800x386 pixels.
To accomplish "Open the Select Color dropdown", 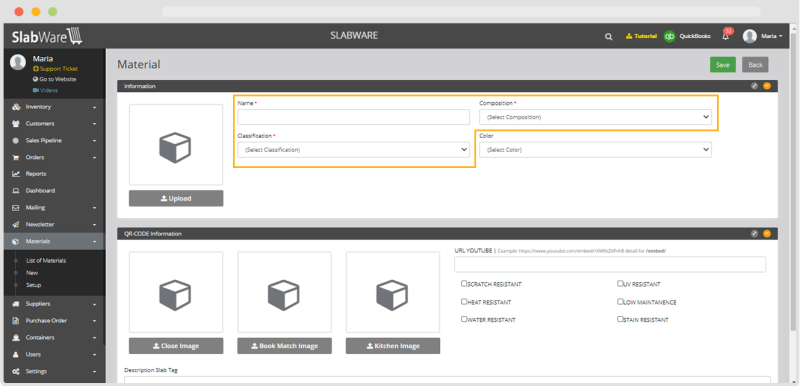I will click(x=595, y=150).
